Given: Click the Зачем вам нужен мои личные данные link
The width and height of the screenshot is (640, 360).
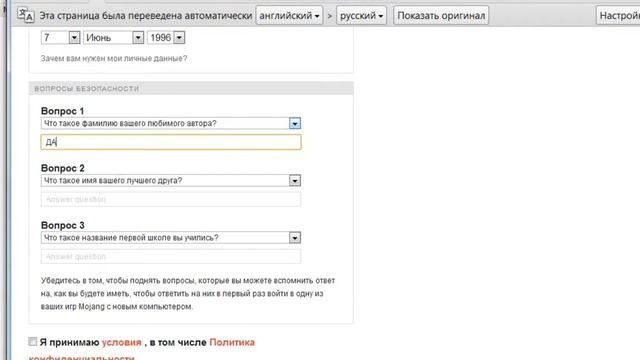Looking at the screenshot, I should click(114, 58).
